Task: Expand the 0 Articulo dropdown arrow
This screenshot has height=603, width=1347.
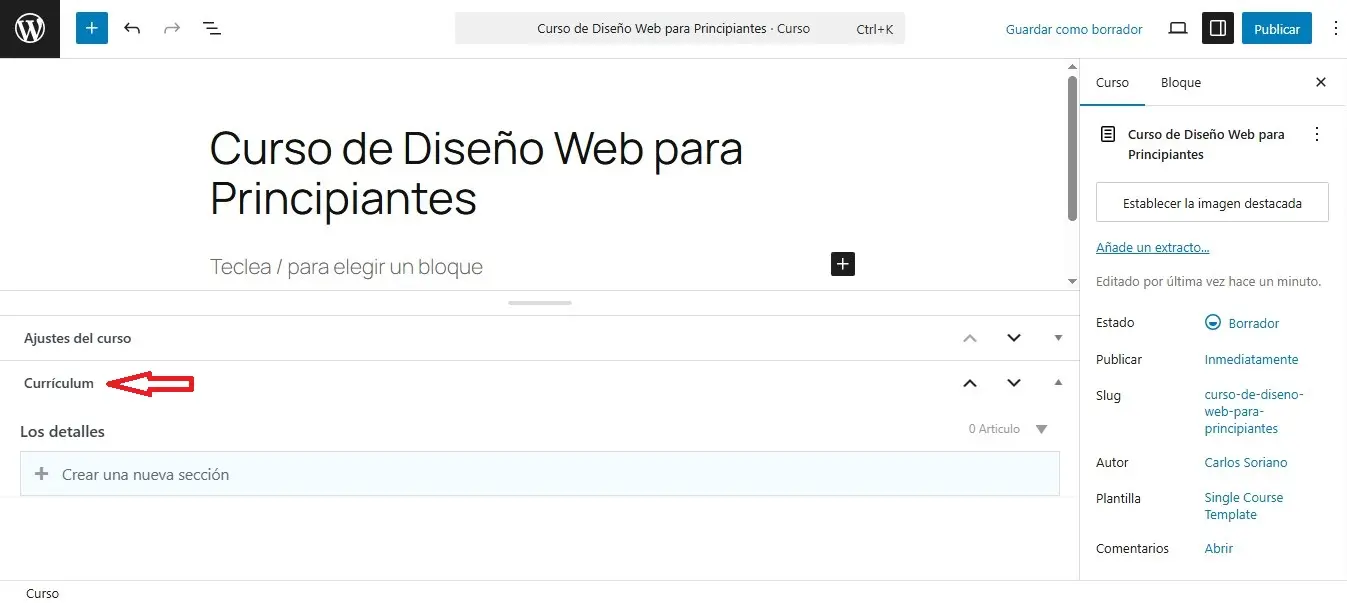Action: [x=1041, y=429]
